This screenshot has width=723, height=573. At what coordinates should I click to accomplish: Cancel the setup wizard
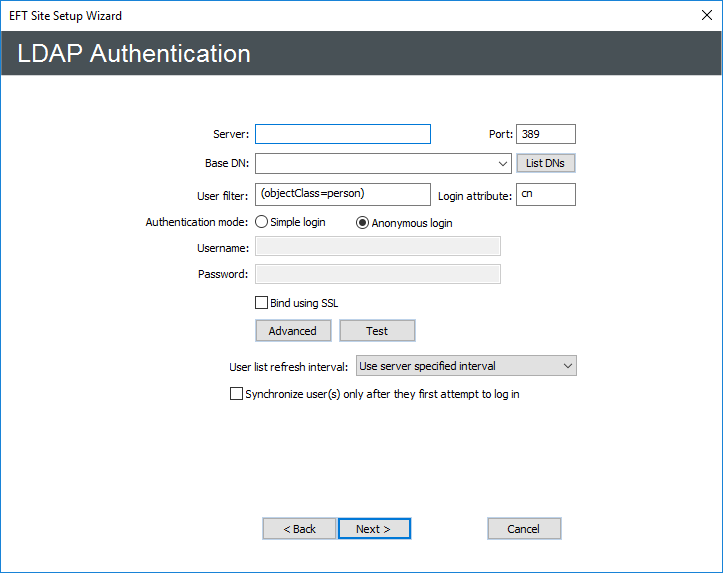pos(524,529)
